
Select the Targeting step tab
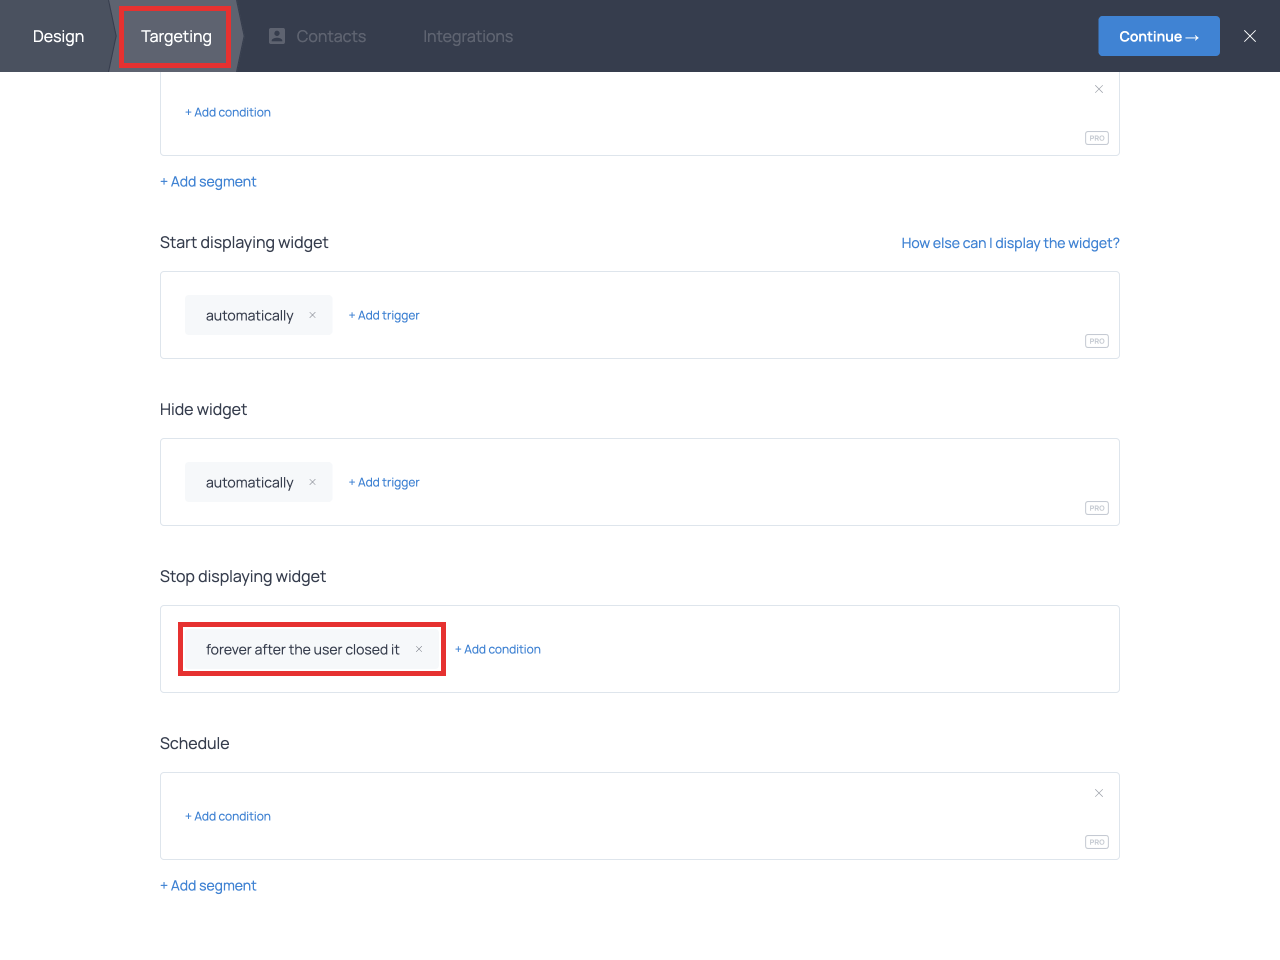point(176,36)
